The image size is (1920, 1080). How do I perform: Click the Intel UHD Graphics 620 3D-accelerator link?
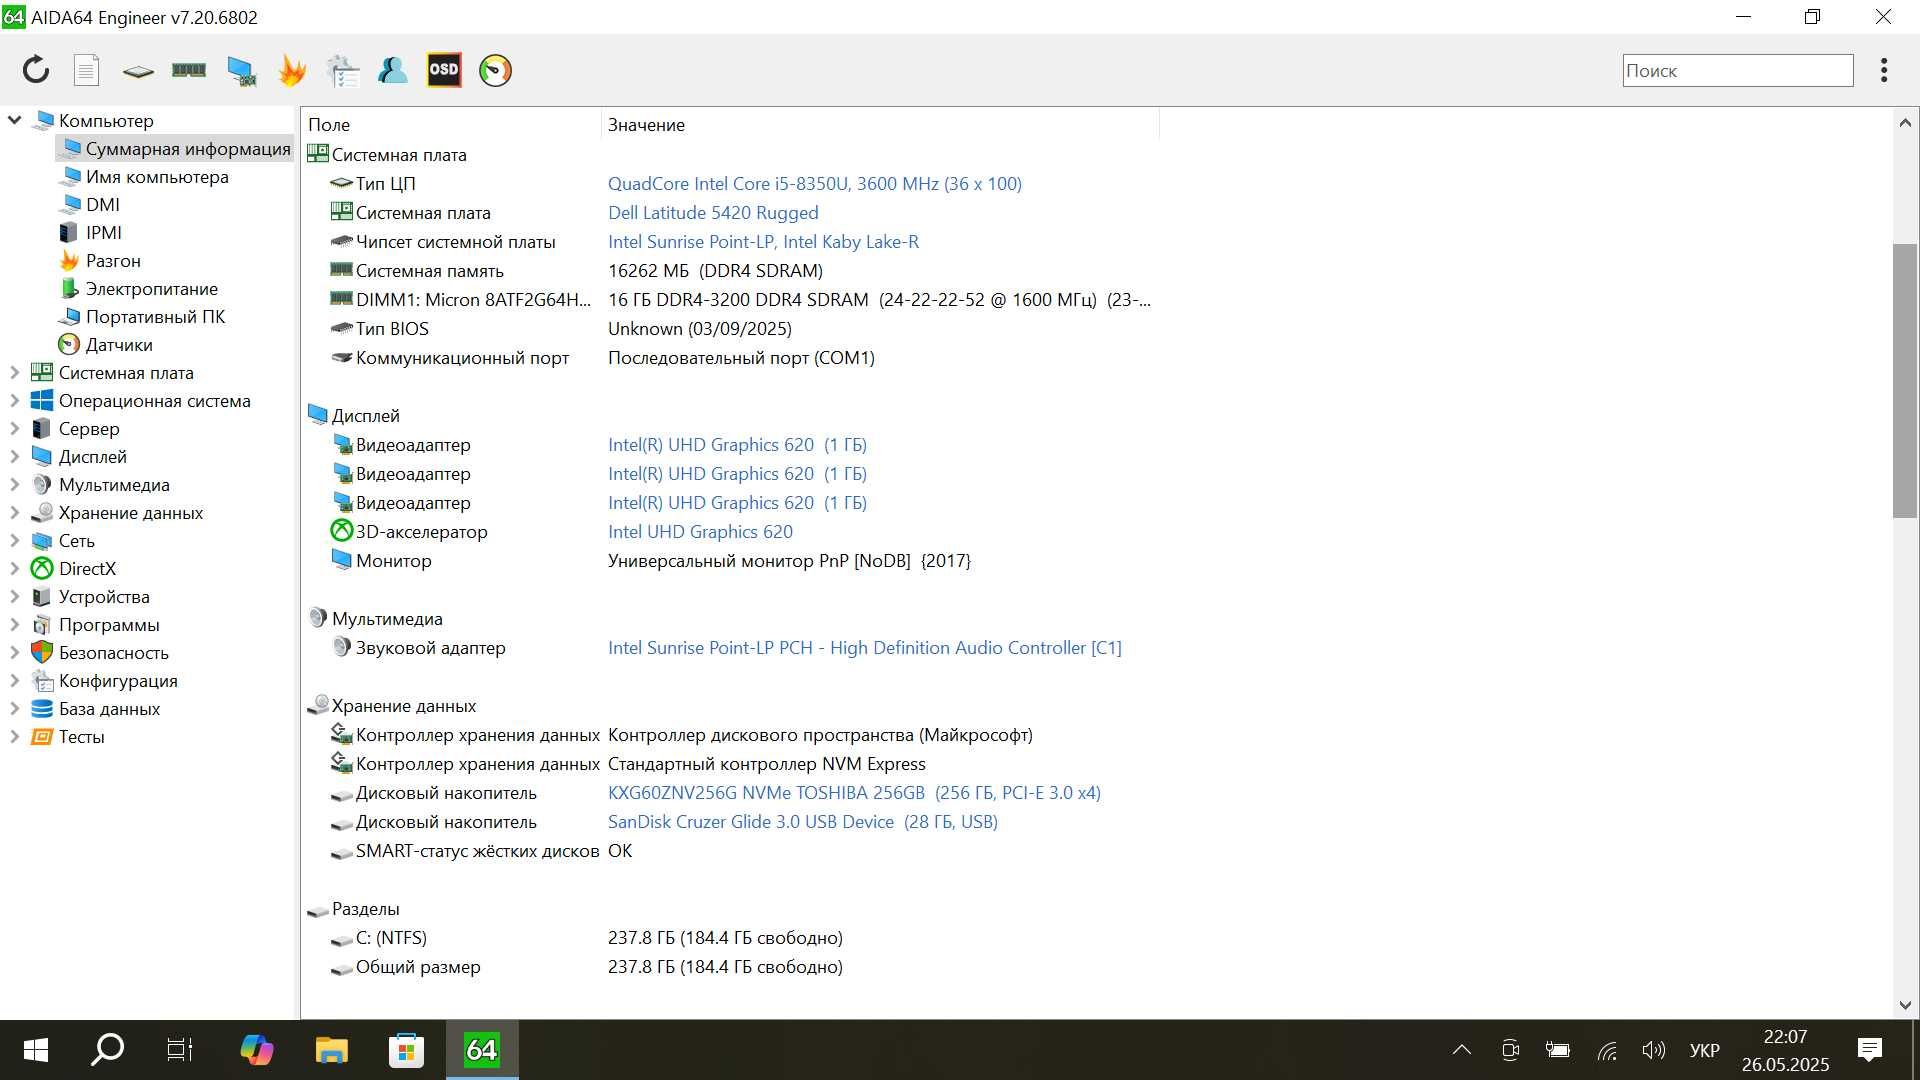[700, 531]
